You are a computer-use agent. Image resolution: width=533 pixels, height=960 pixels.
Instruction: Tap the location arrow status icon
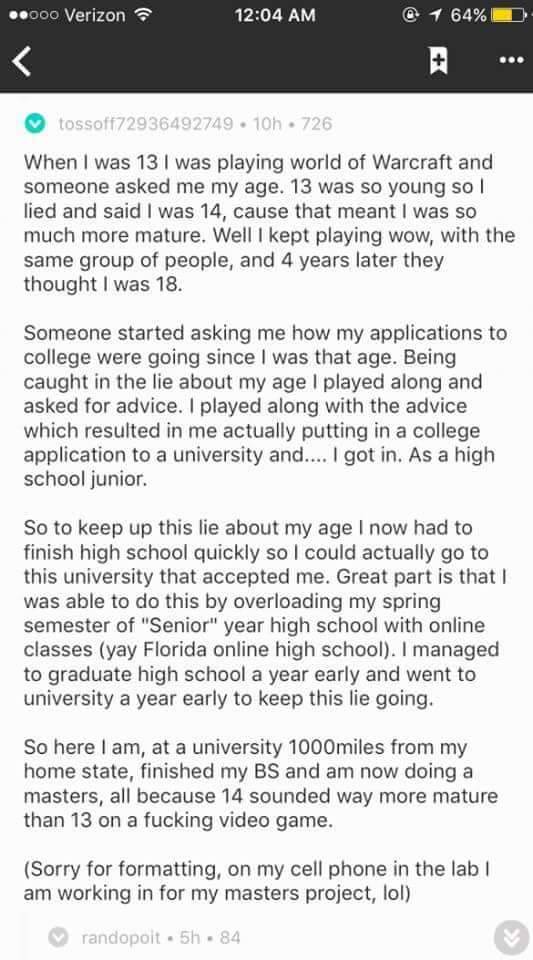(436, 15)
